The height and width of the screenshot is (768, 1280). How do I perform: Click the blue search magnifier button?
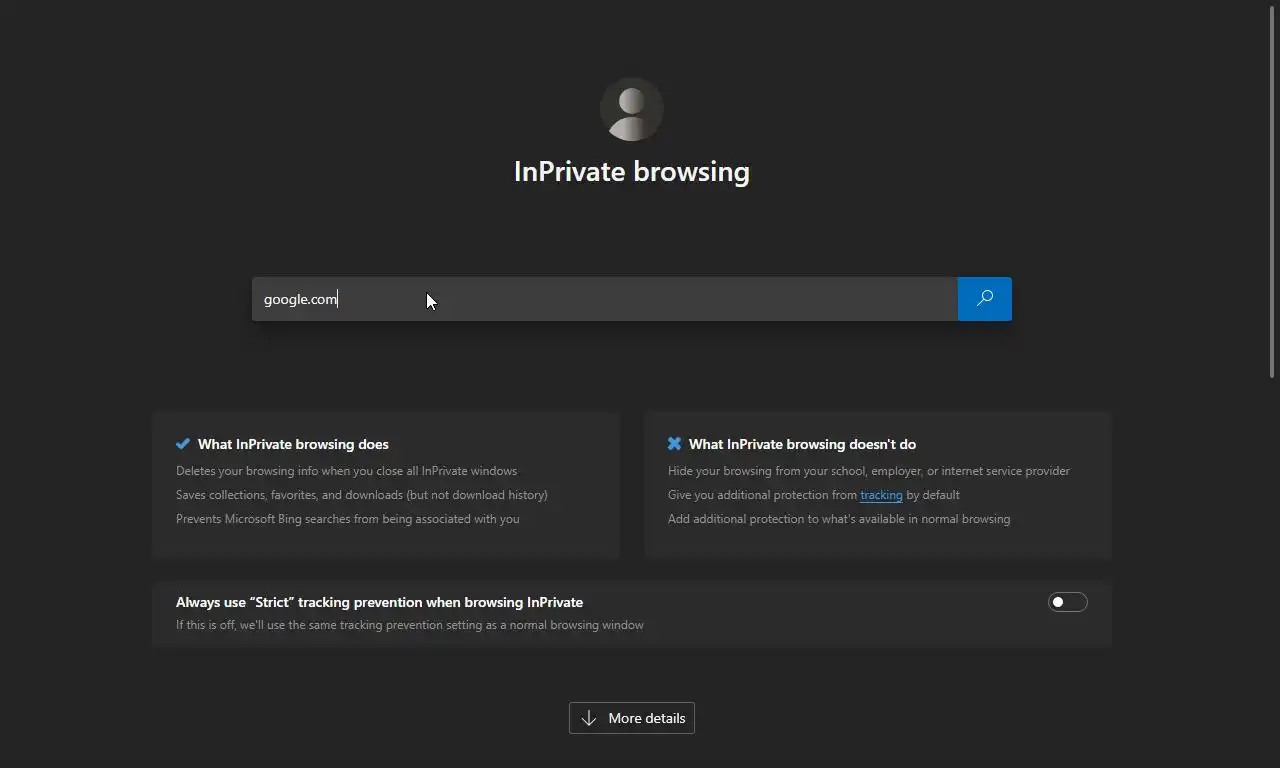(x=984, y=299)
